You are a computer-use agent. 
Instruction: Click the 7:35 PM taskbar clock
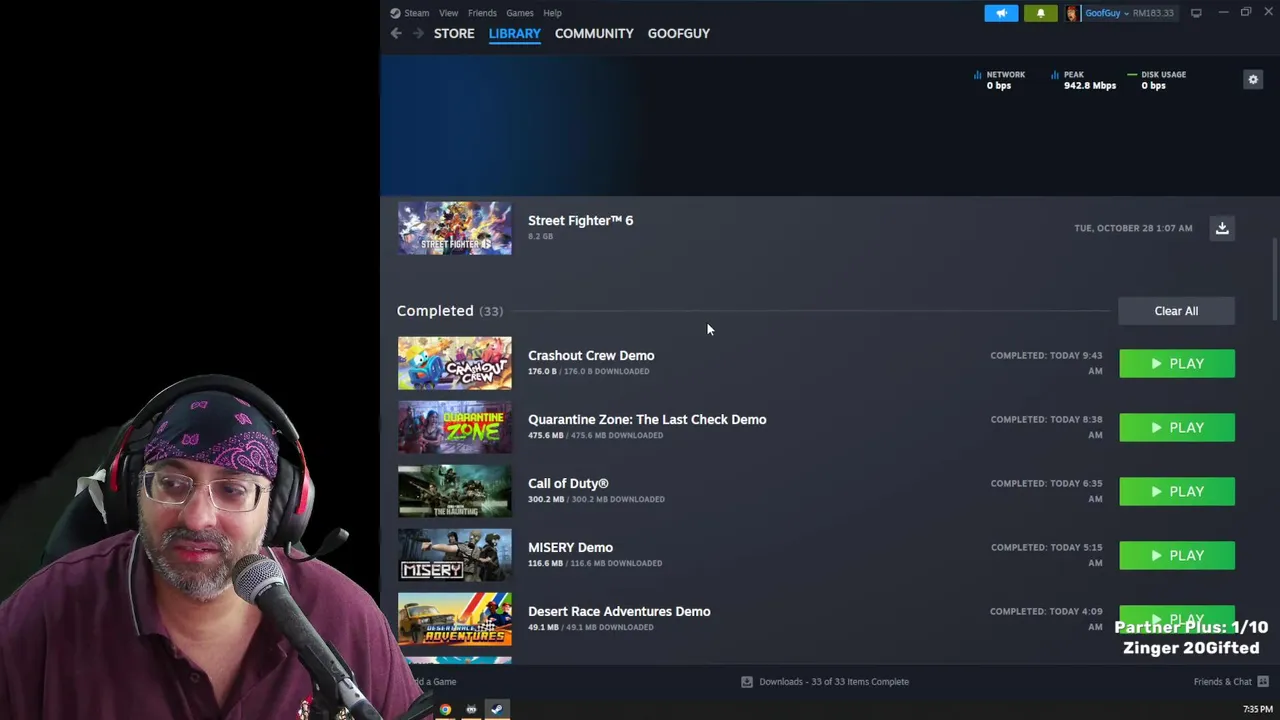(1258, 709)
